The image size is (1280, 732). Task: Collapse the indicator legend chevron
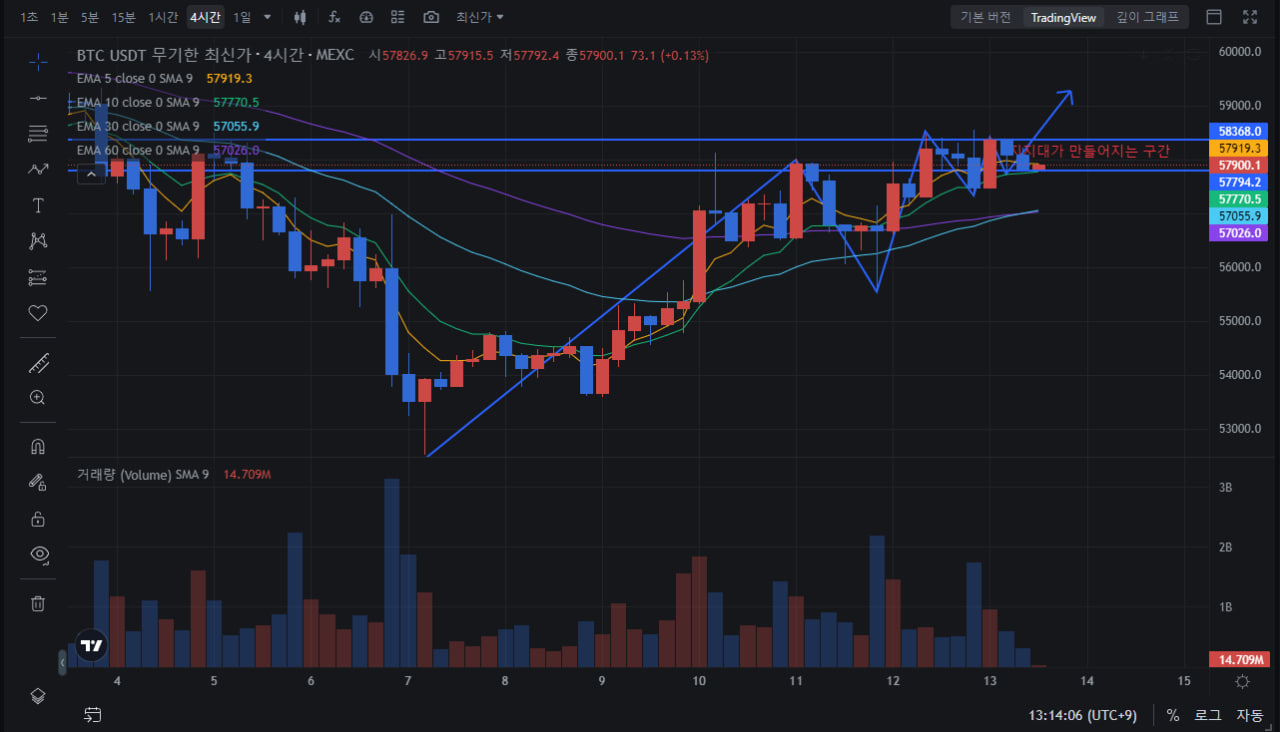[91, 174]
